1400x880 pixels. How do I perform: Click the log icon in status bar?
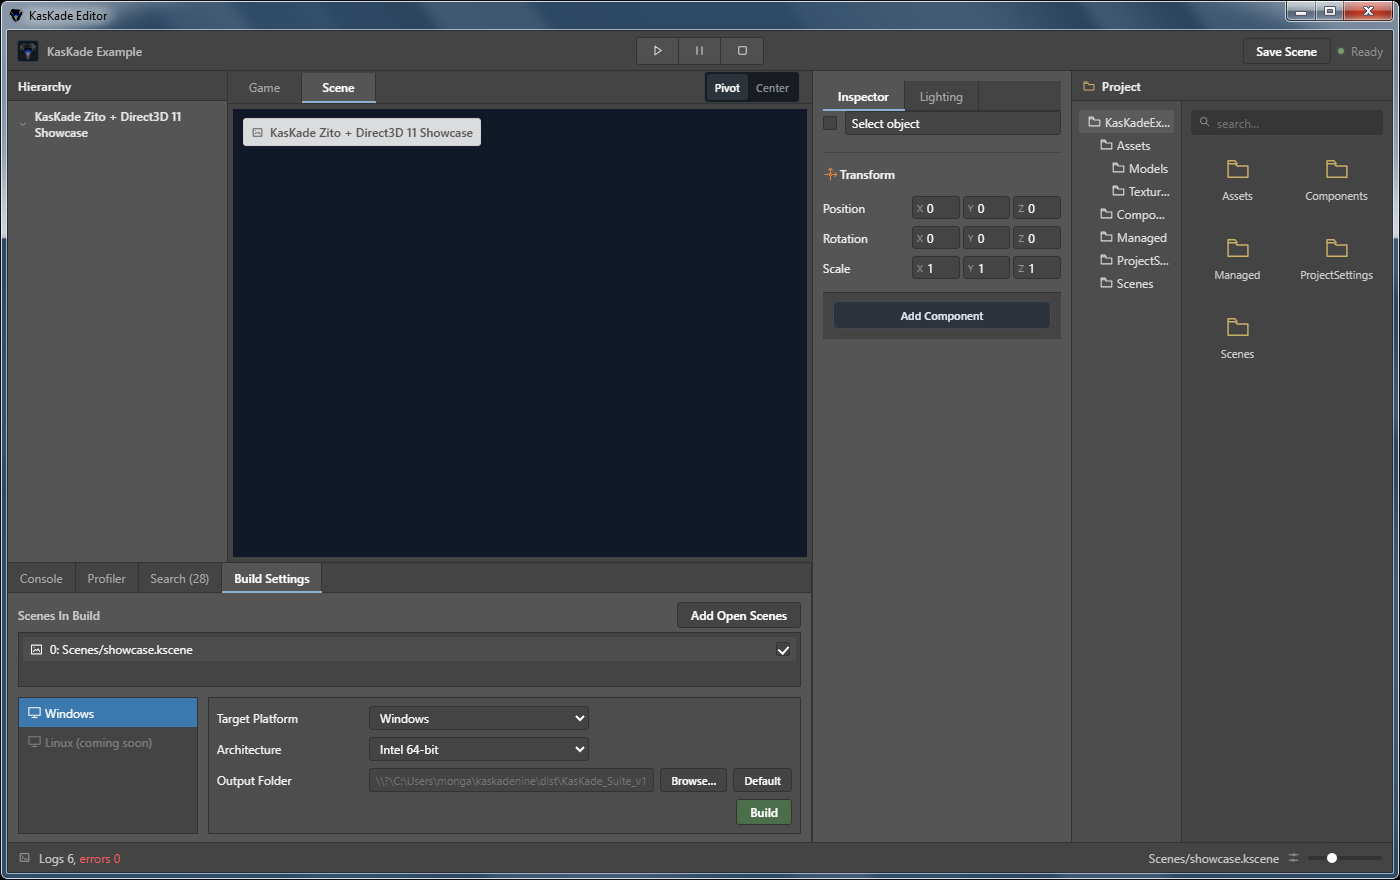25,858
